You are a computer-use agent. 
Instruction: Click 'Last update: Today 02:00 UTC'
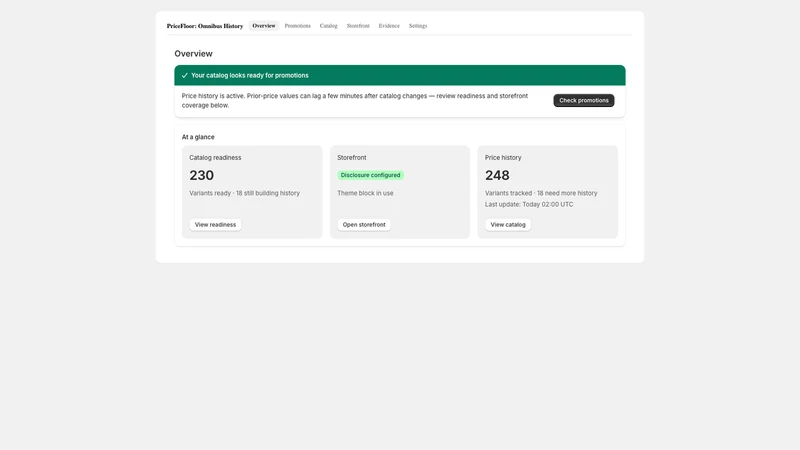pyautogui.click(x=529, y=205)
